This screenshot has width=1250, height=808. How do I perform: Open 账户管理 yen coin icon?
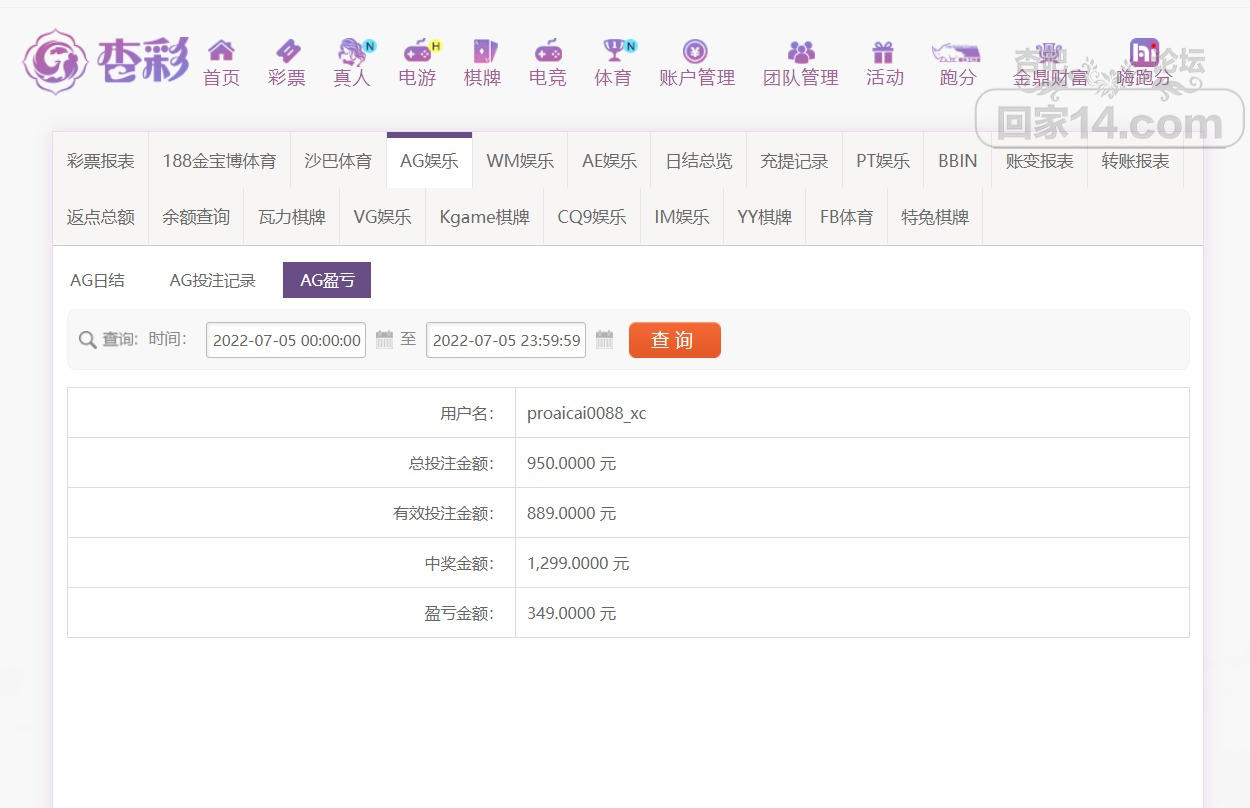[696, 51]
